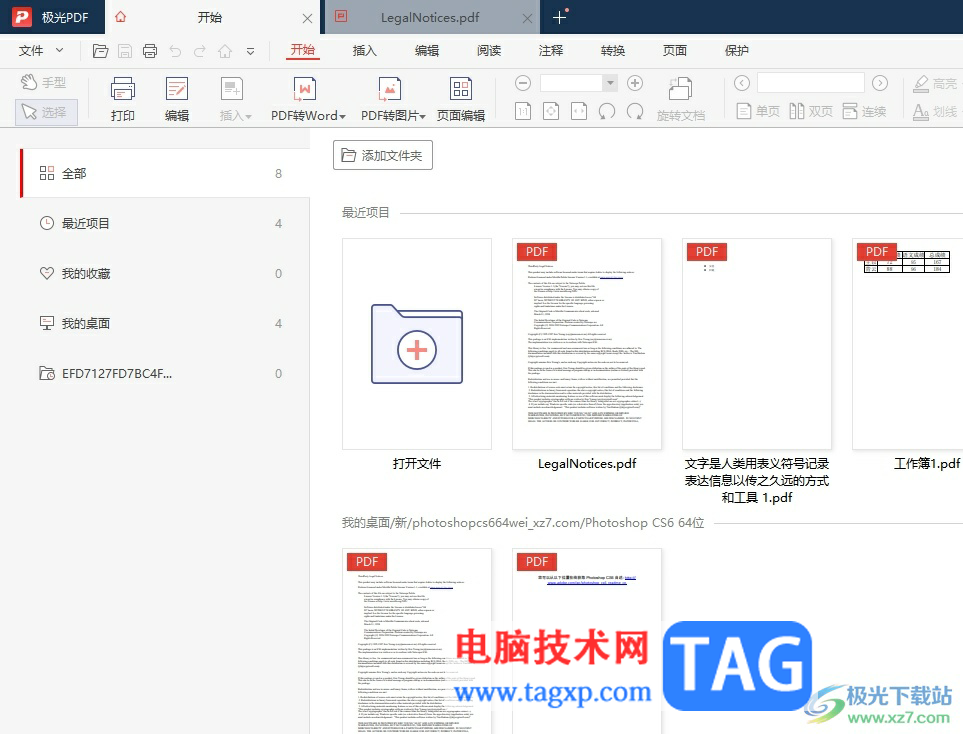Click the zoom in plus icon

[634, 82]
